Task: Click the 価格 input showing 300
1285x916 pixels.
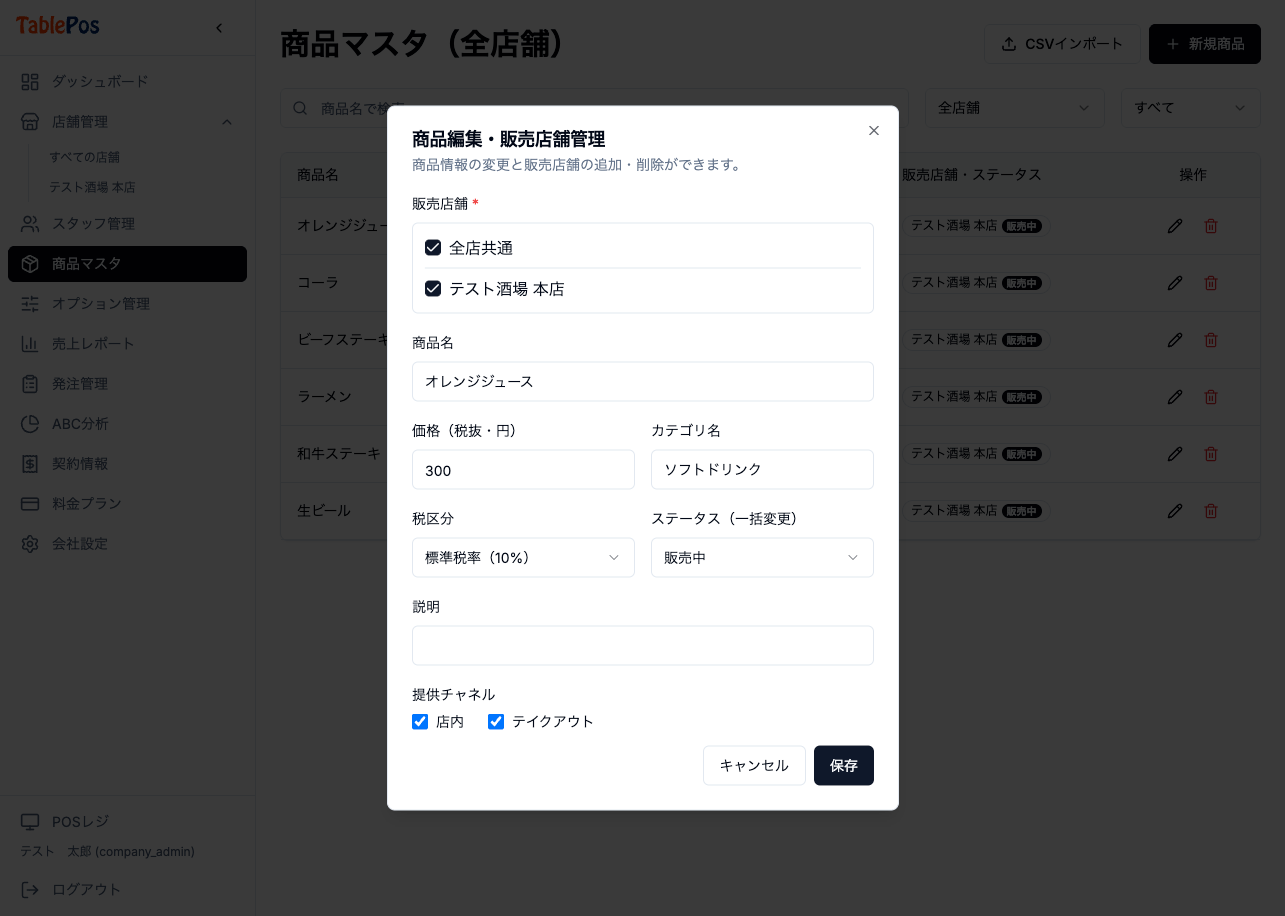Action: tap(523, 470)
